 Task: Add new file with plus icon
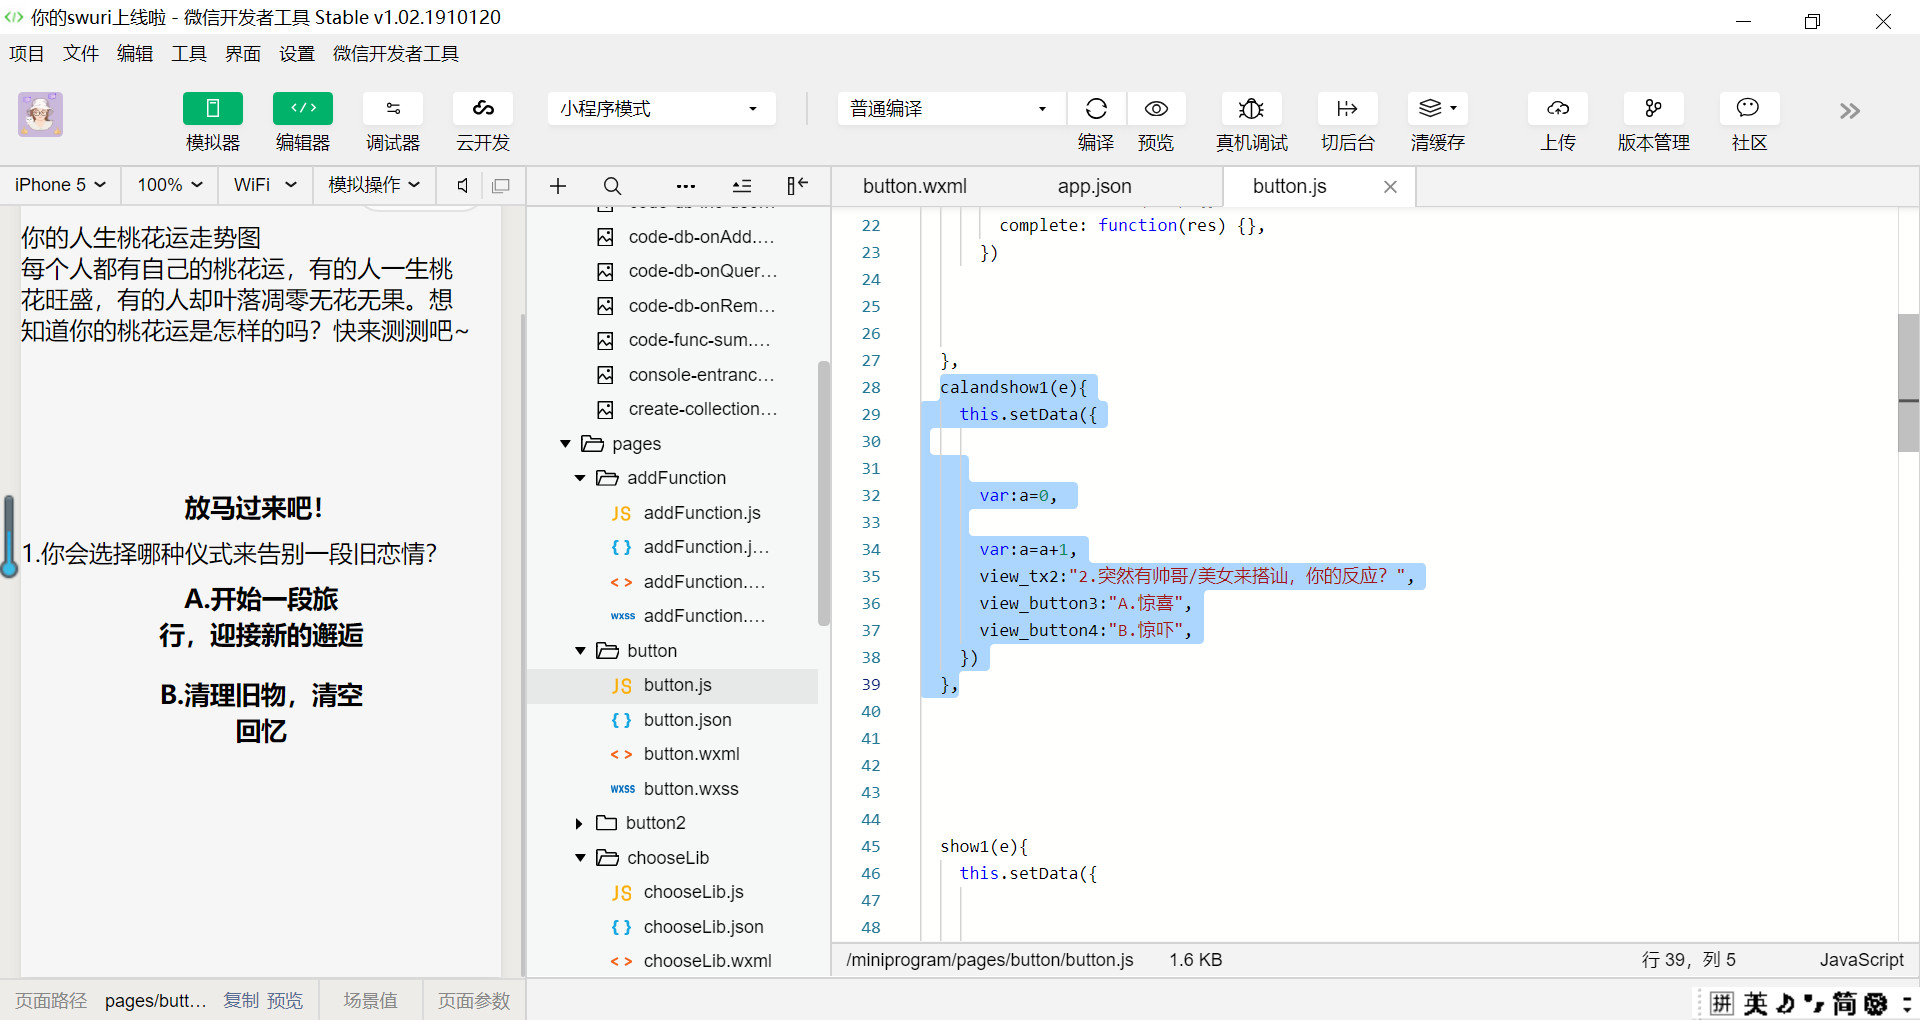[x=558, y=186]
